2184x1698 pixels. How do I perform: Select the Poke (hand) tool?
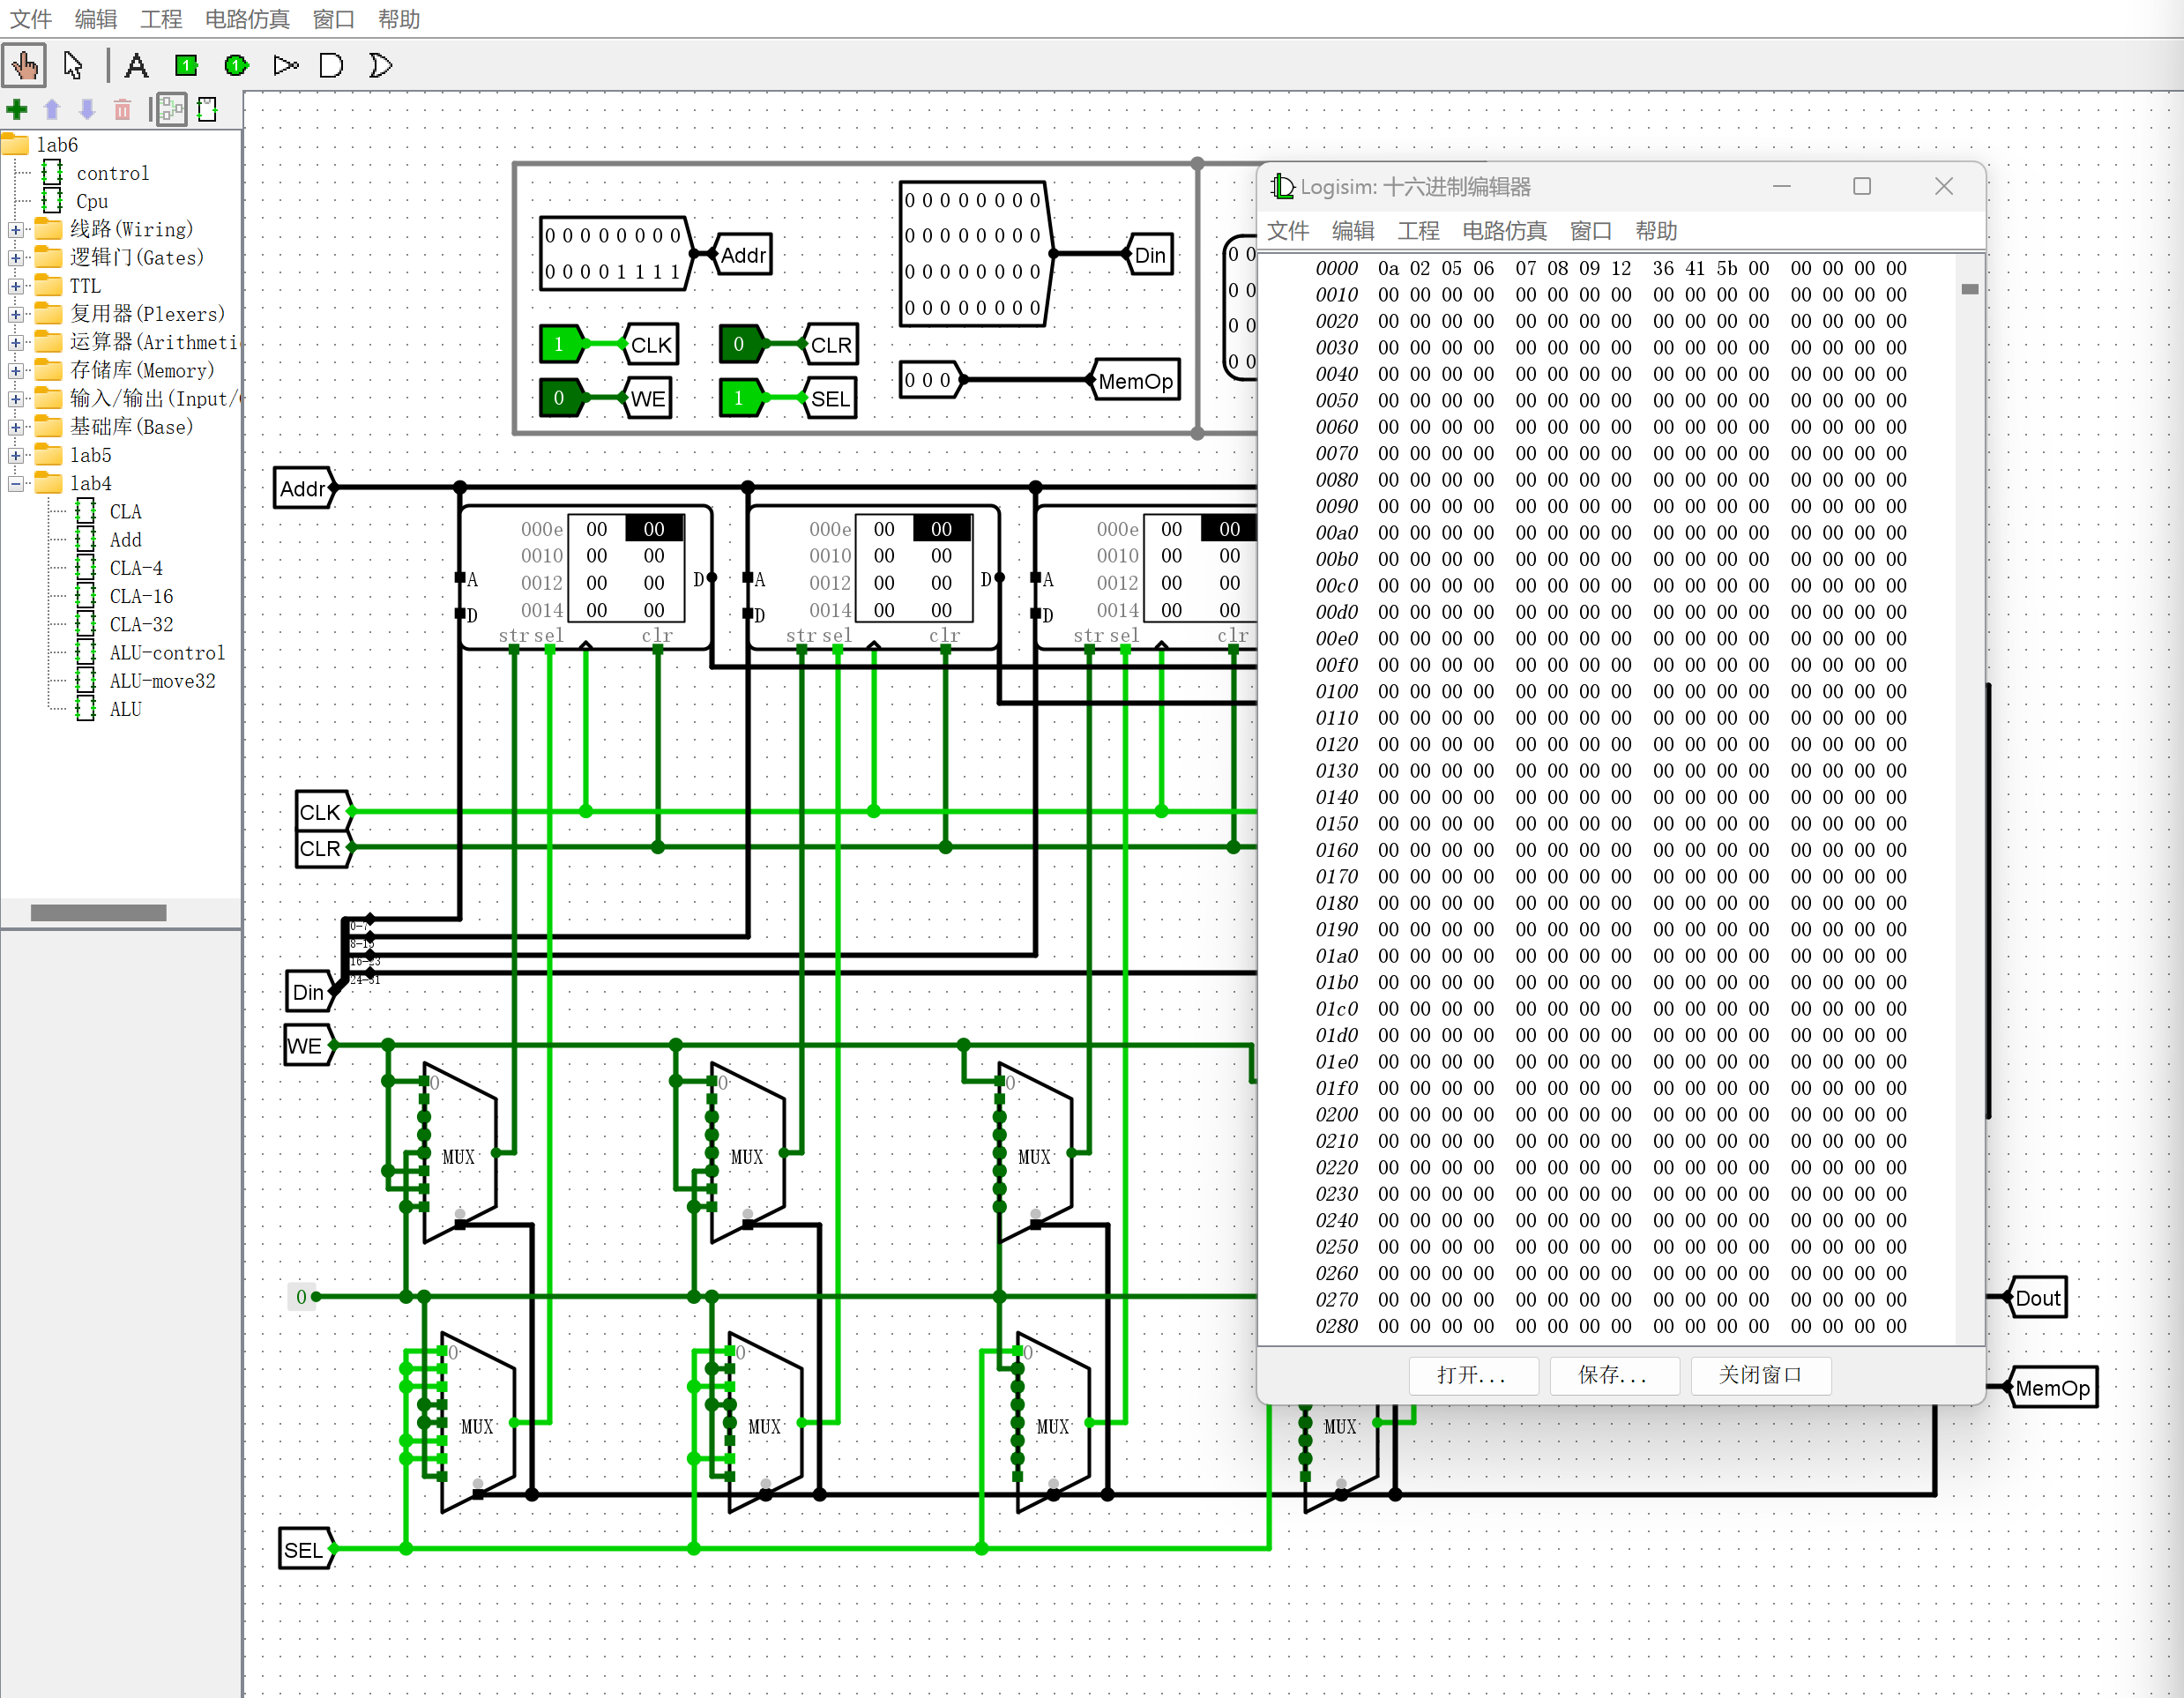click(24, 66)
